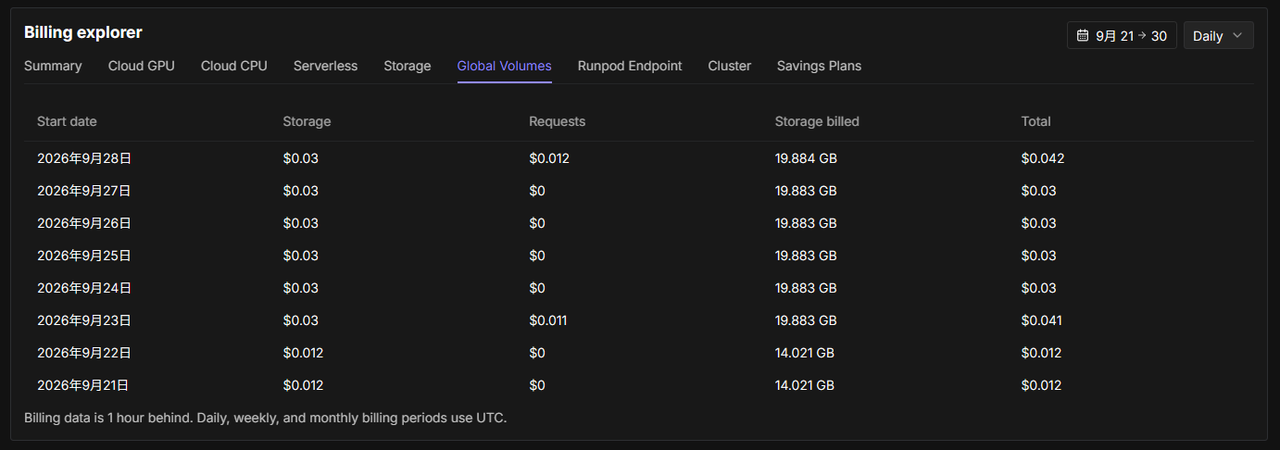Click 14.021 GB in the 9月22日 row
The width and height of the screenshot is (1280, 450).
click(805, 353)
